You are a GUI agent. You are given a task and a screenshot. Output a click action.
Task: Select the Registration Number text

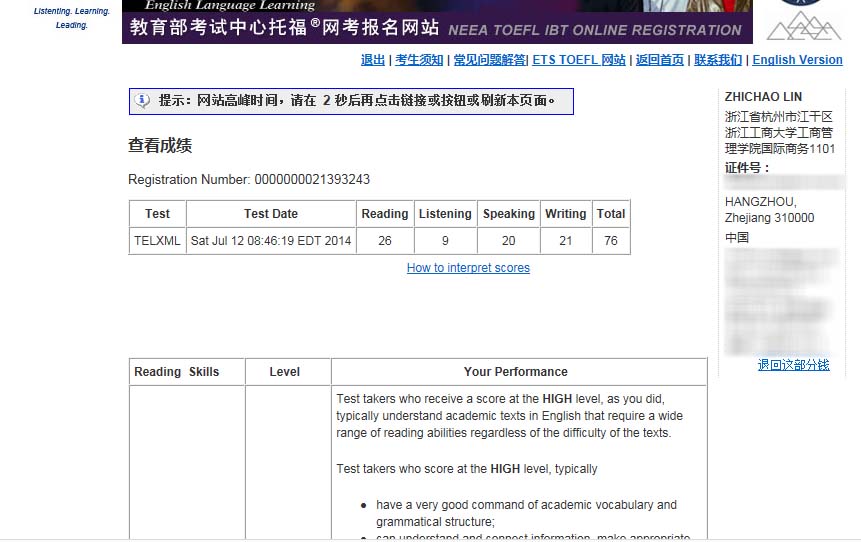249,180
